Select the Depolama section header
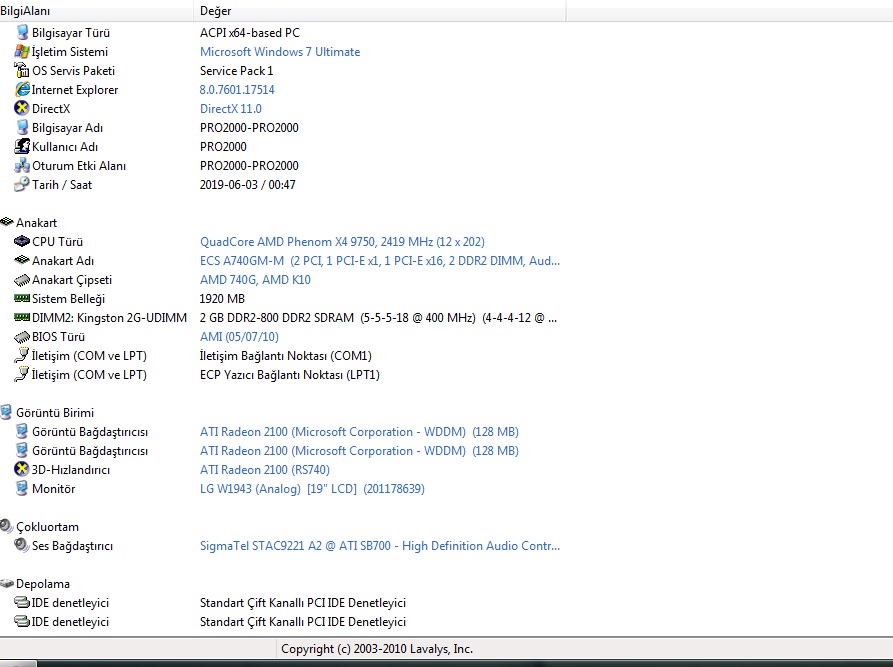Screen dimensions: 893x667 click(x=42, y=584)
